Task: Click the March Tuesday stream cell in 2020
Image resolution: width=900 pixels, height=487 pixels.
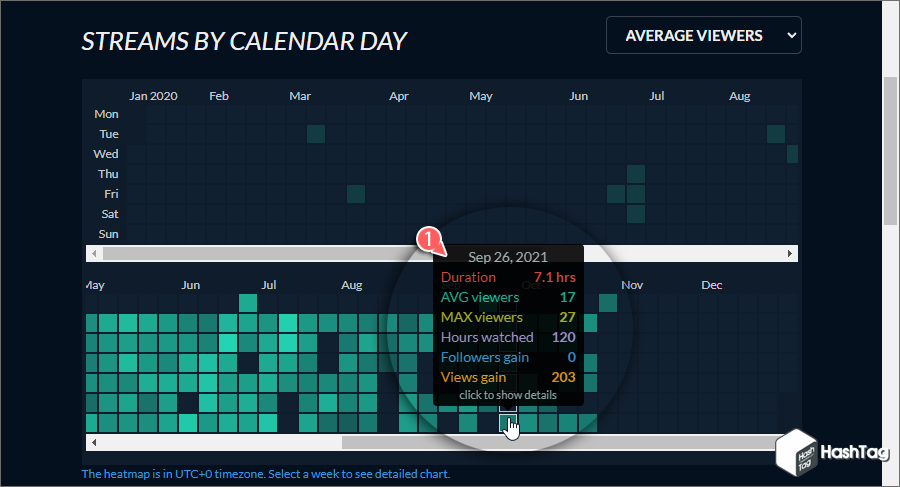Action: click(x=316, y=134)
